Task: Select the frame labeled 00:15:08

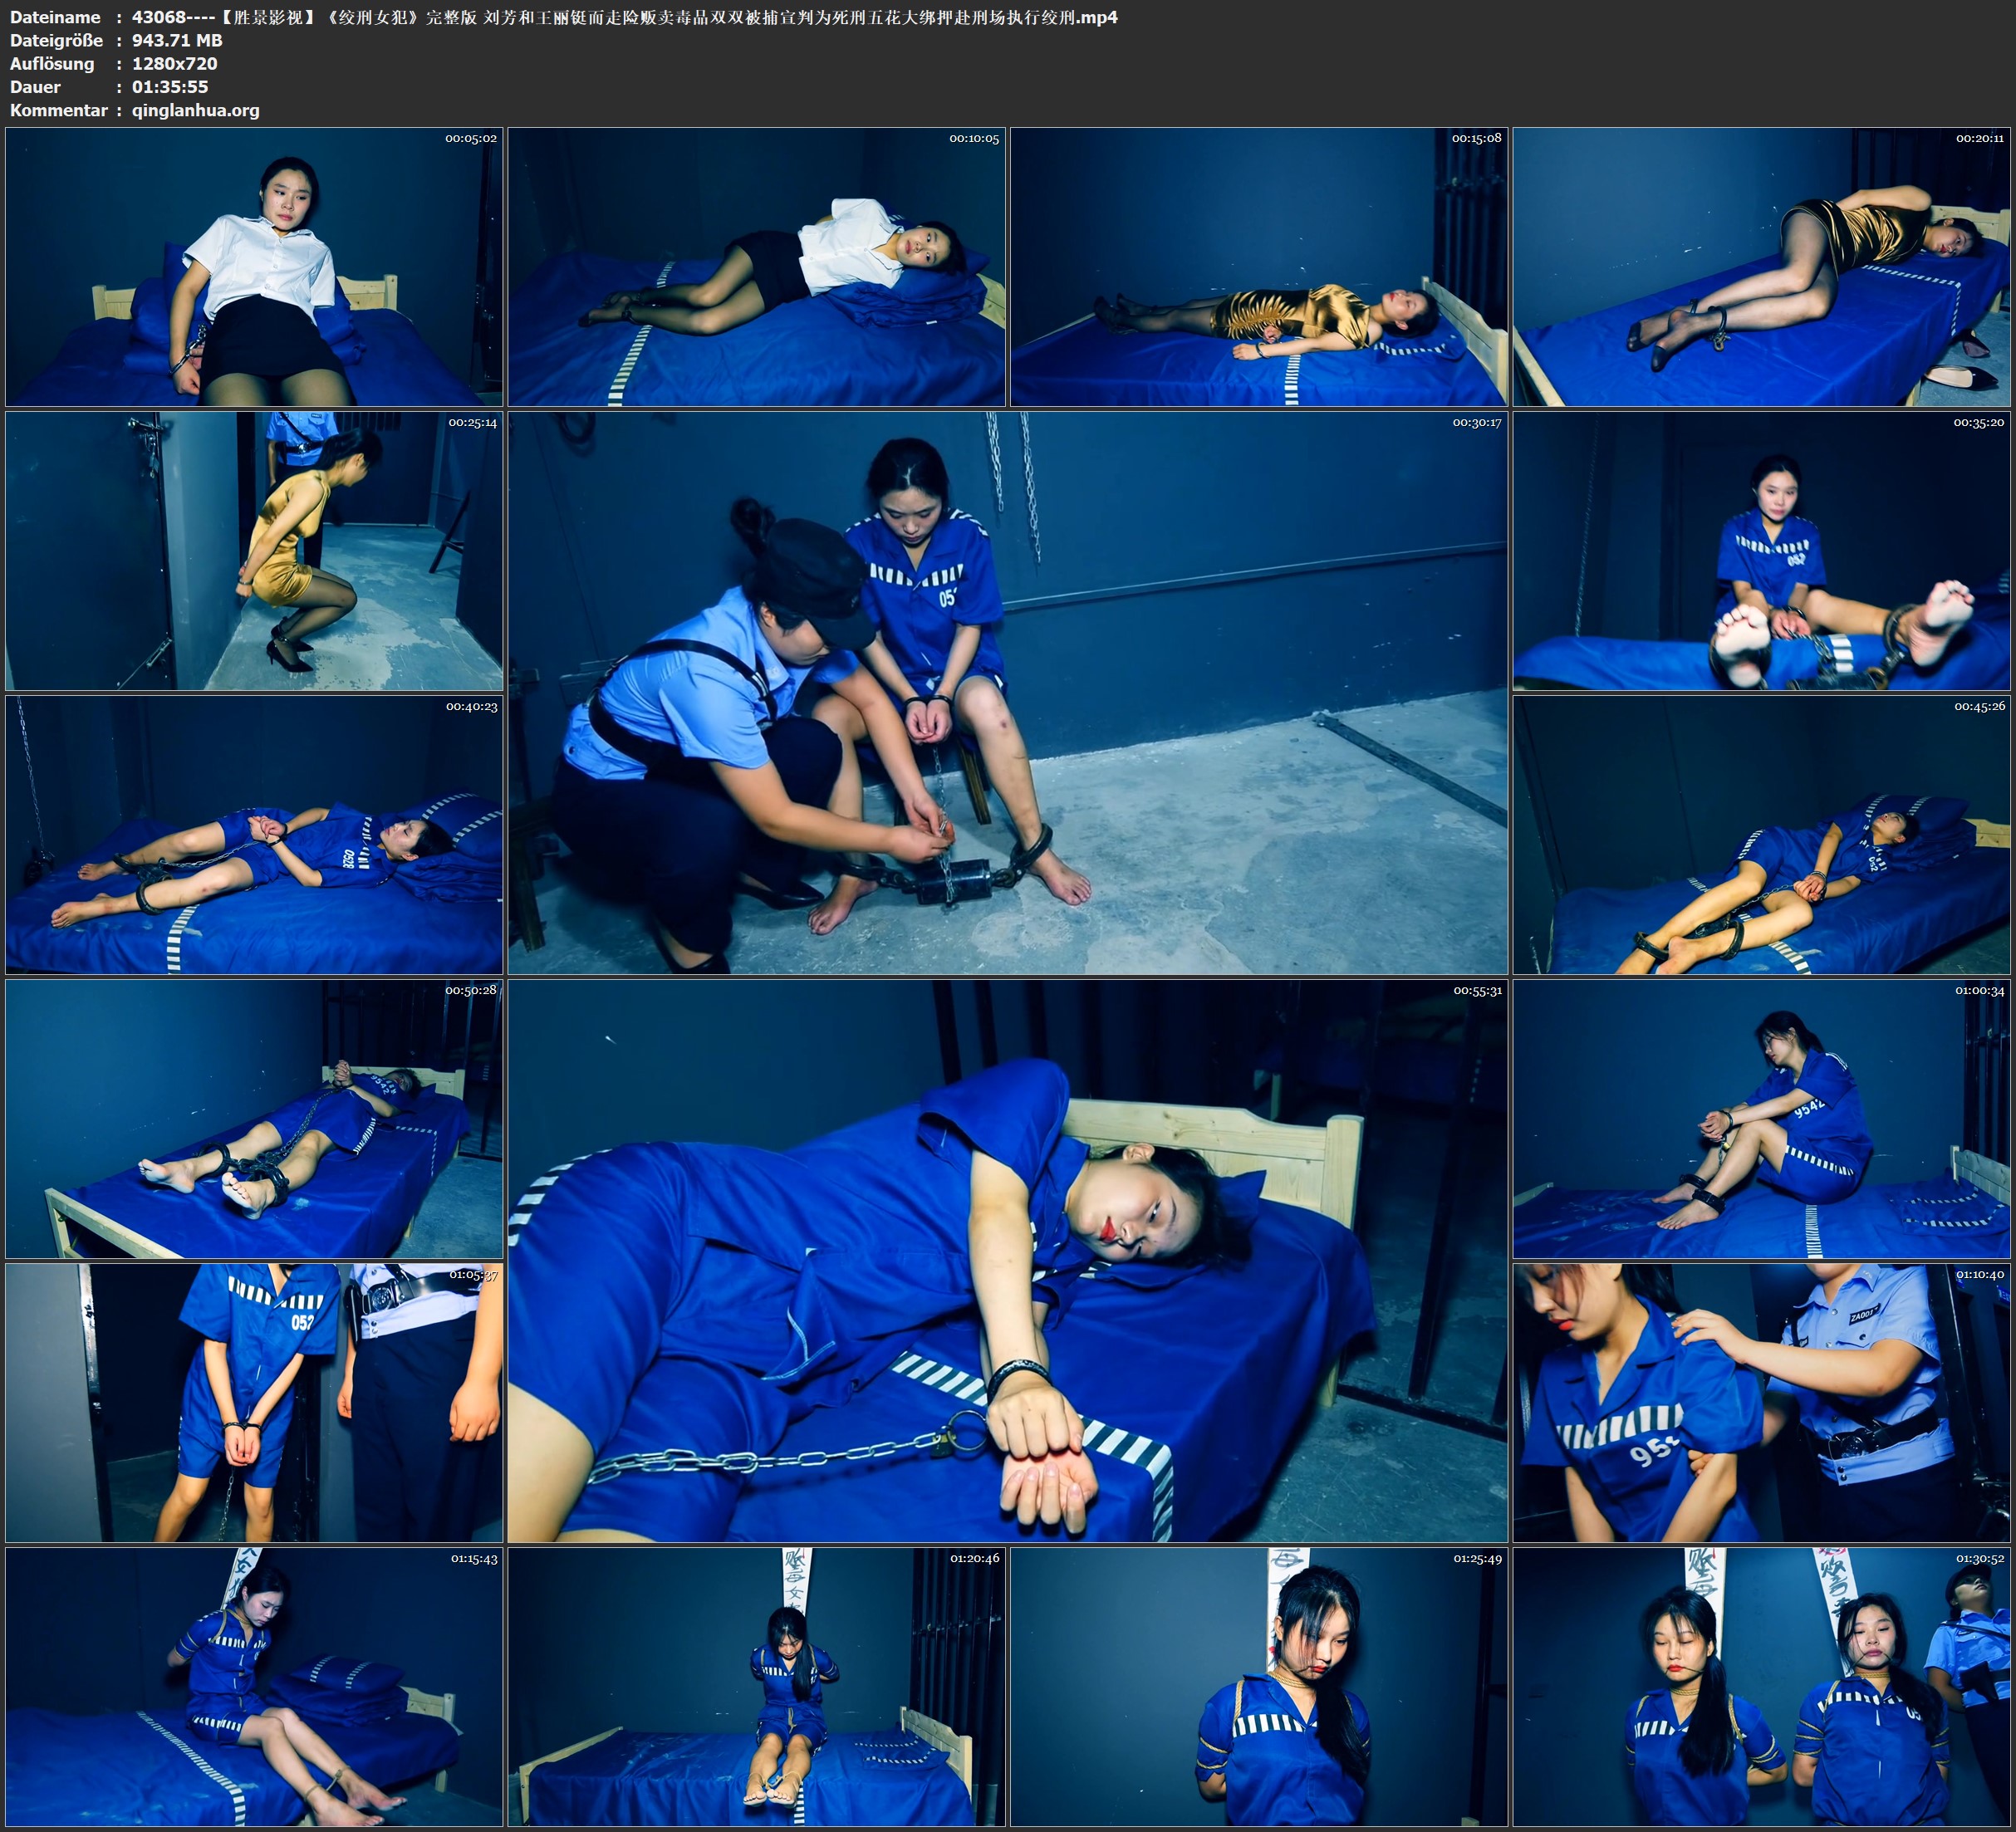Action: 1258,267
